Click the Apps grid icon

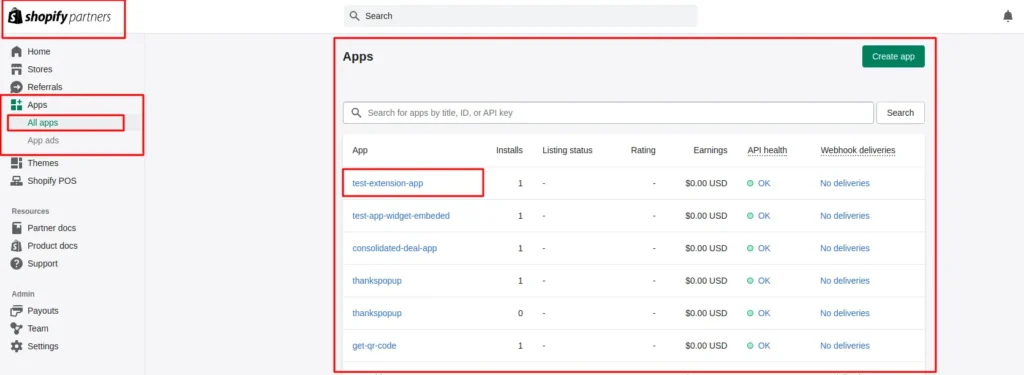click(x=17, y=105)
